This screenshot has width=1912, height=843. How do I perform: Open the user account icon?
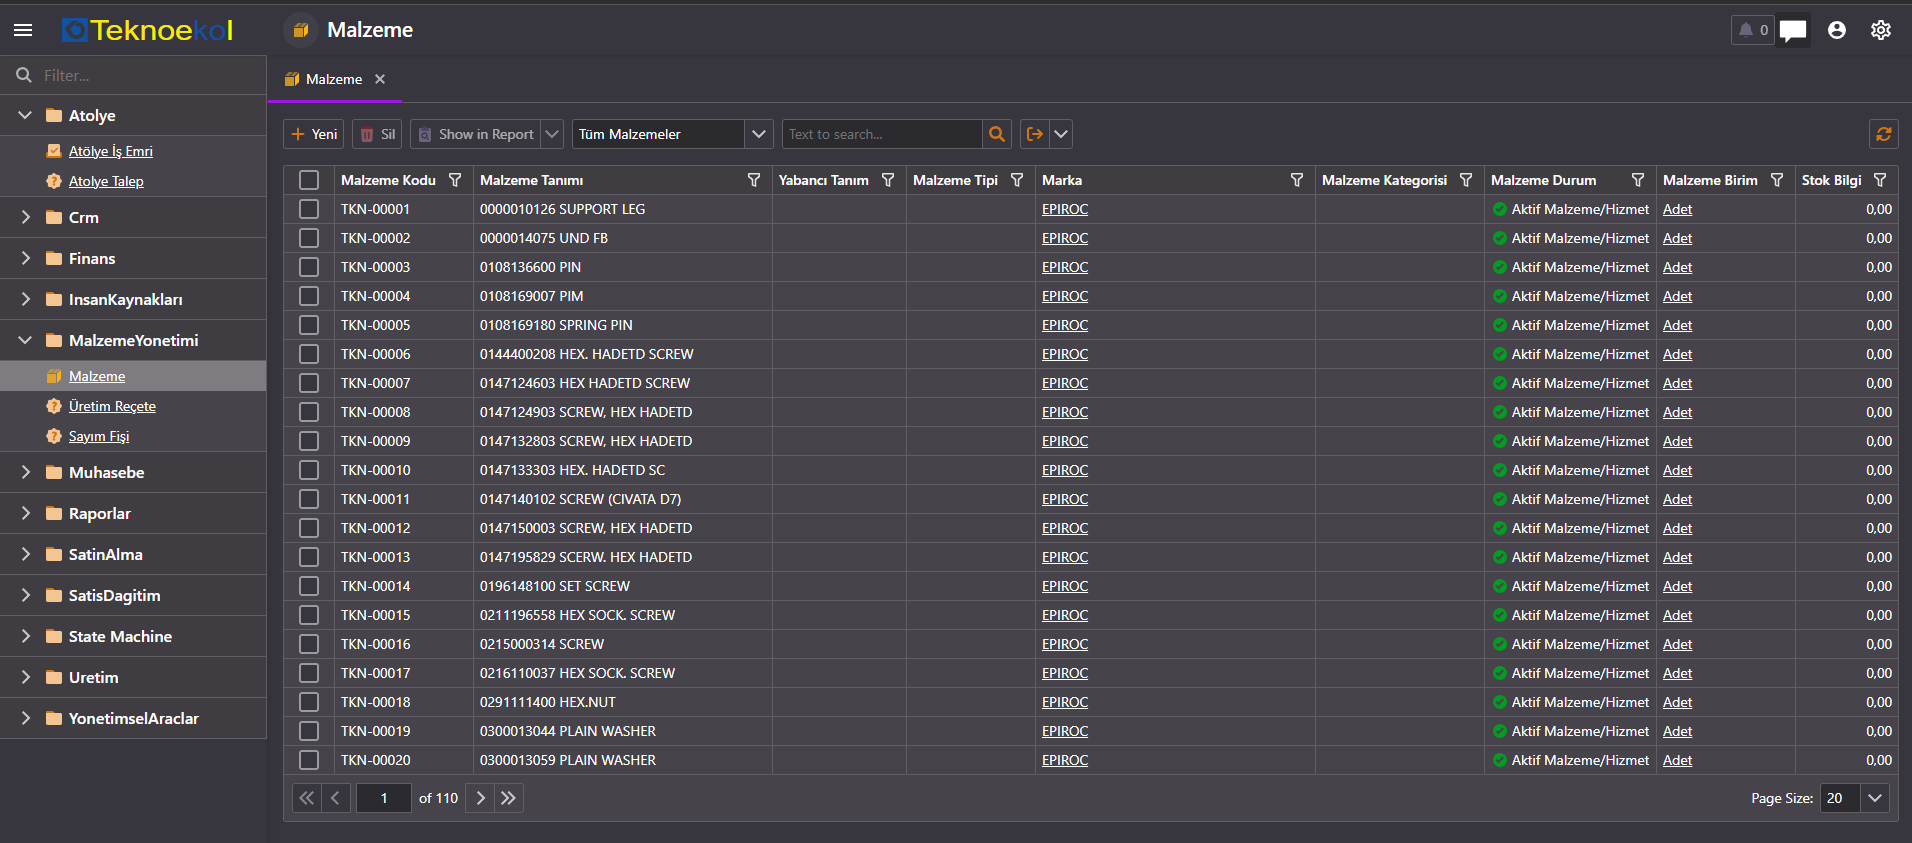pos(1837,30)
